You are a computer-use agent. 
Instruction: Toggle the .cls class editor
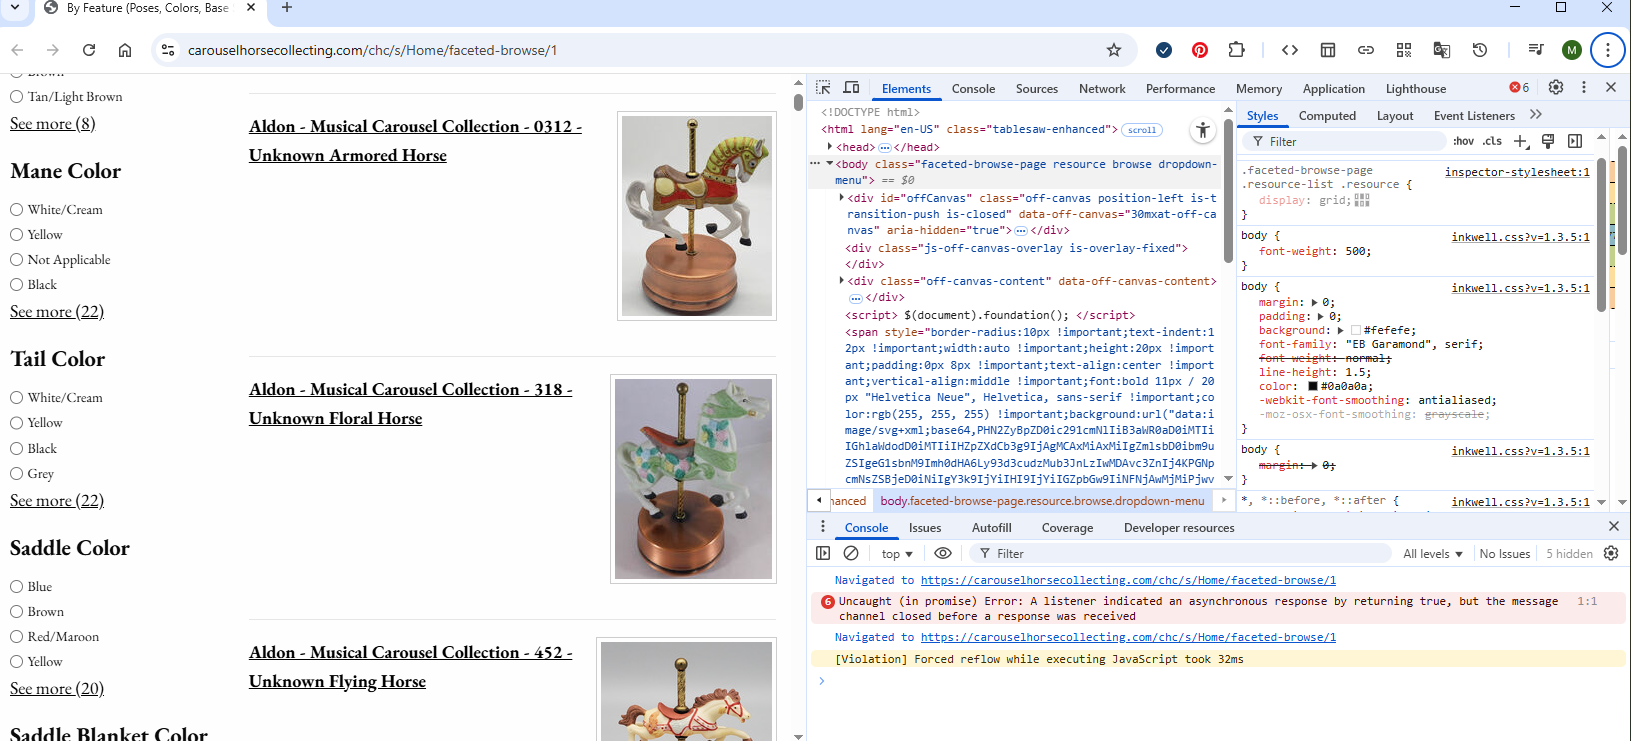click(x=1492, y=141)
